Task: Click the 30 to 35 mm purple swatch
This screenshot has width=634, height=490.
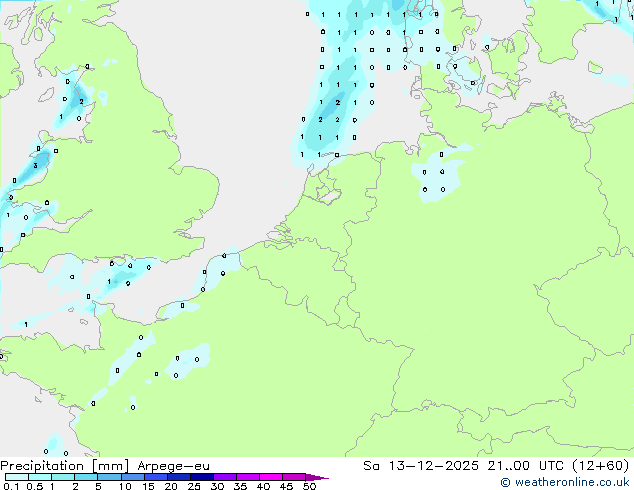Action: coord(224,477)
